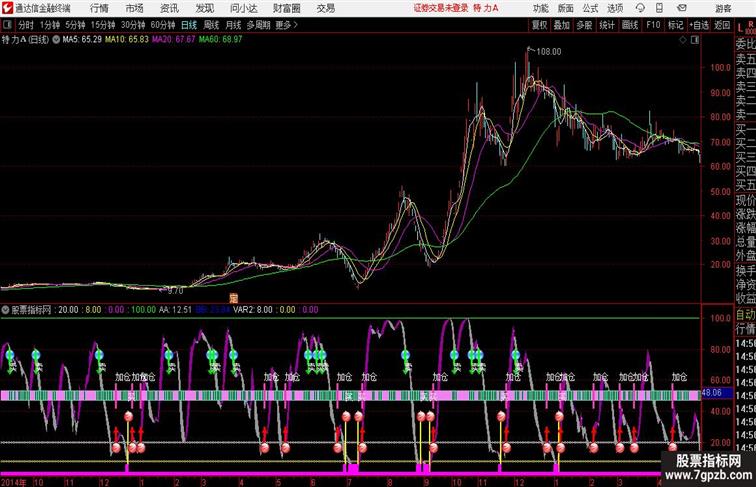Click the MA10: 65.83 value
The height and width of the screenshot is (487, 756).
[127, 40]
